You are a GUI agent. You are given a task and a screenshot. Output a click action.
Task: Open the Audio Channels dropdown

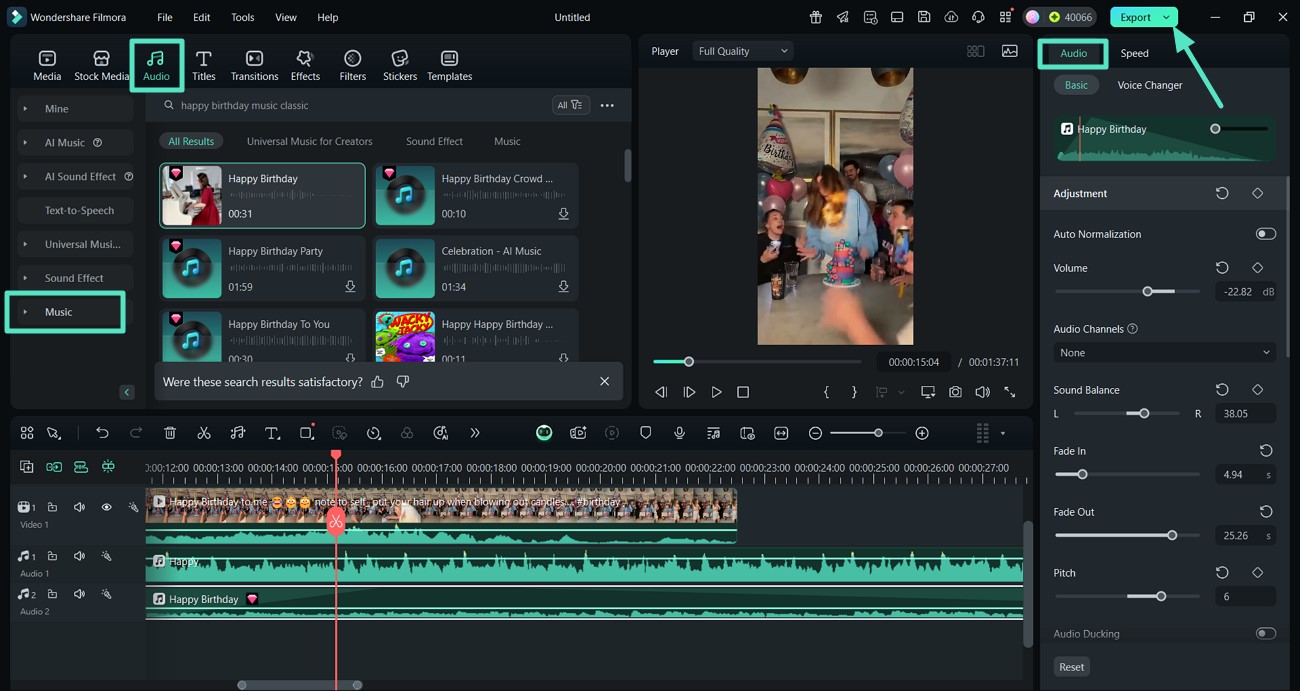coord(1163,353)
